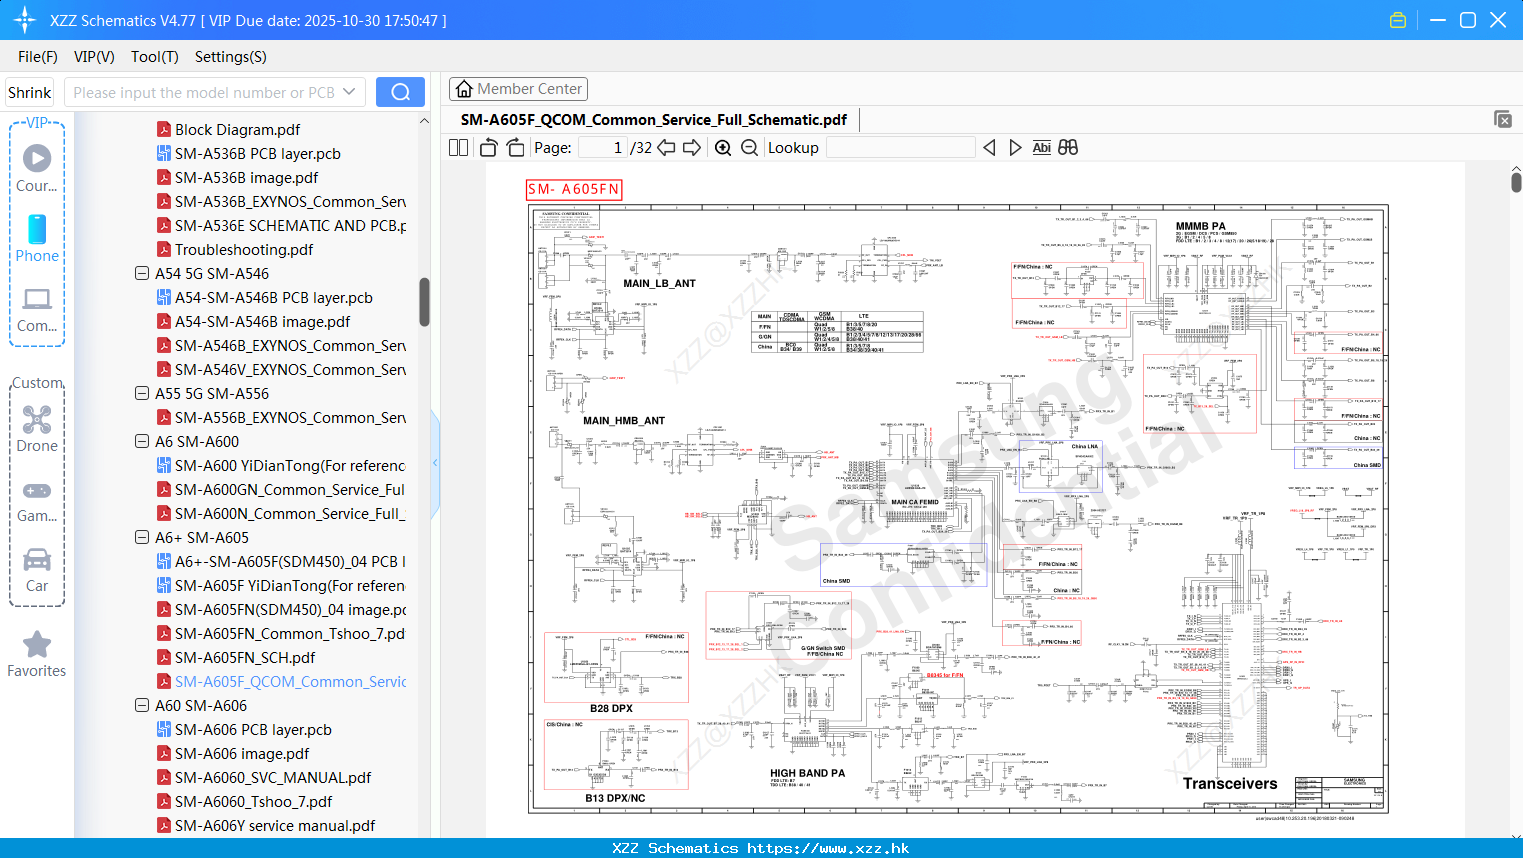
Task: Click the tab restore icon at right
Action: pyautogui.click(x=1503, y=119)
